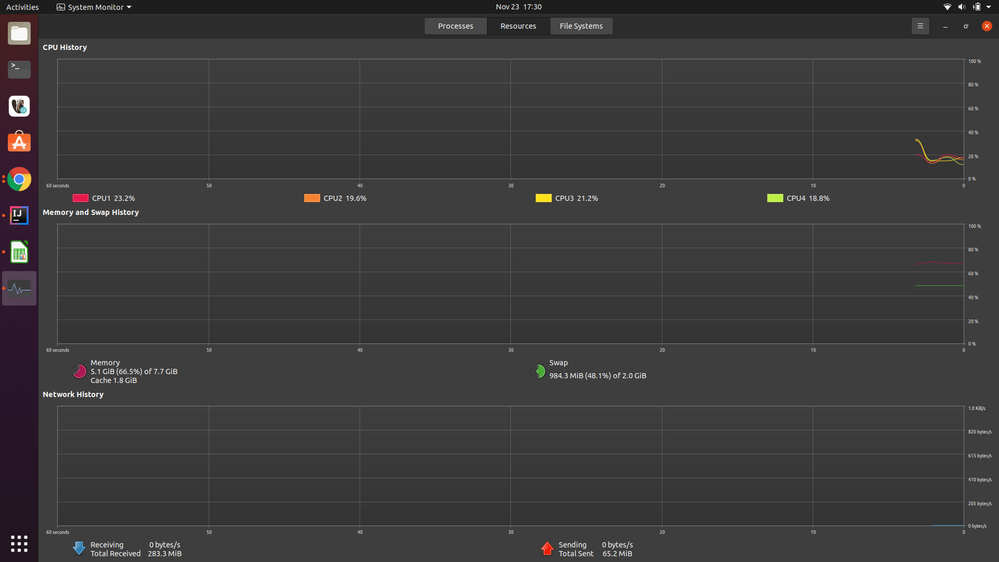Change the CPU1 red color swatch
The width and height of the screenshot is (999, 562).
(80, 198)
